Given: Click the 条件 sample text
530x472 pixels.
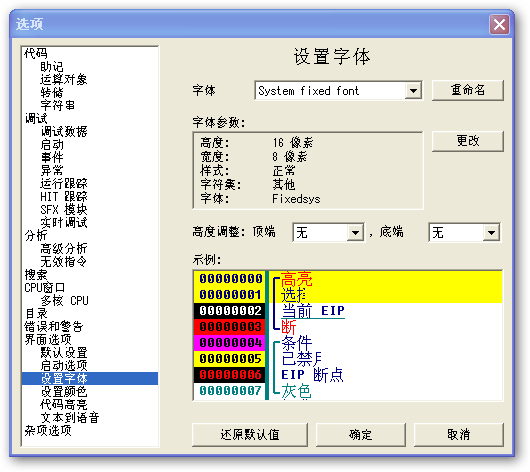Looking at the screenshot, I should coord(296,343).
